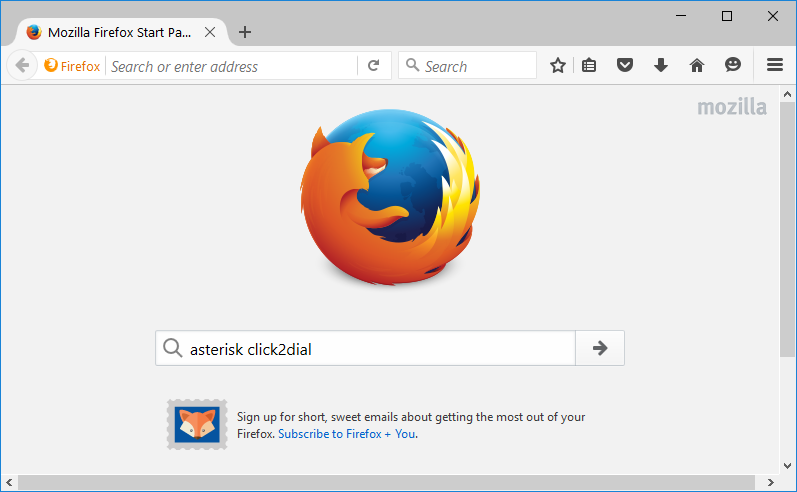Open Subscribe to Firefox + You link

[x=347, y=434]
